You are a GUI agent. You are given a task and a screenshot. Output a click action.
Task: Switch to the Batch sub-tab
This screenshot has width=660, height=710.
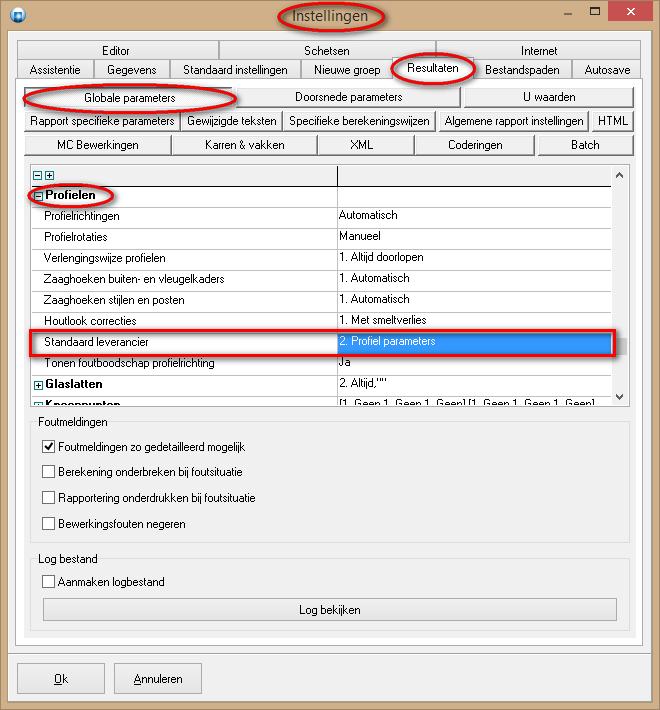pos(585,145)
